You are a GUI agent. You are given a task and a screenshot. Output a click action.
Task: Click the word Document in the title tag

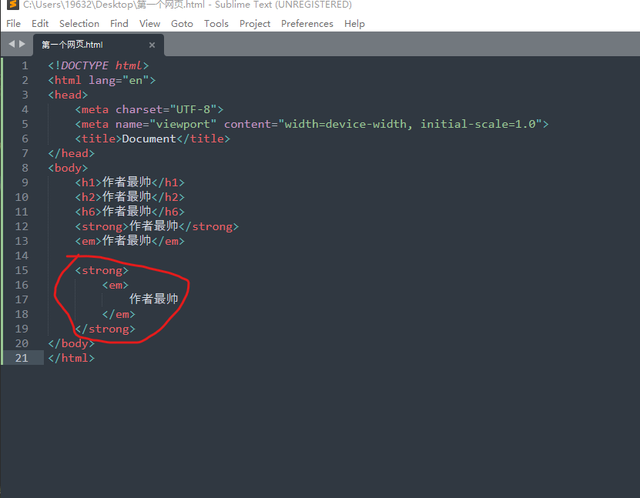click(x=149, y=139)
